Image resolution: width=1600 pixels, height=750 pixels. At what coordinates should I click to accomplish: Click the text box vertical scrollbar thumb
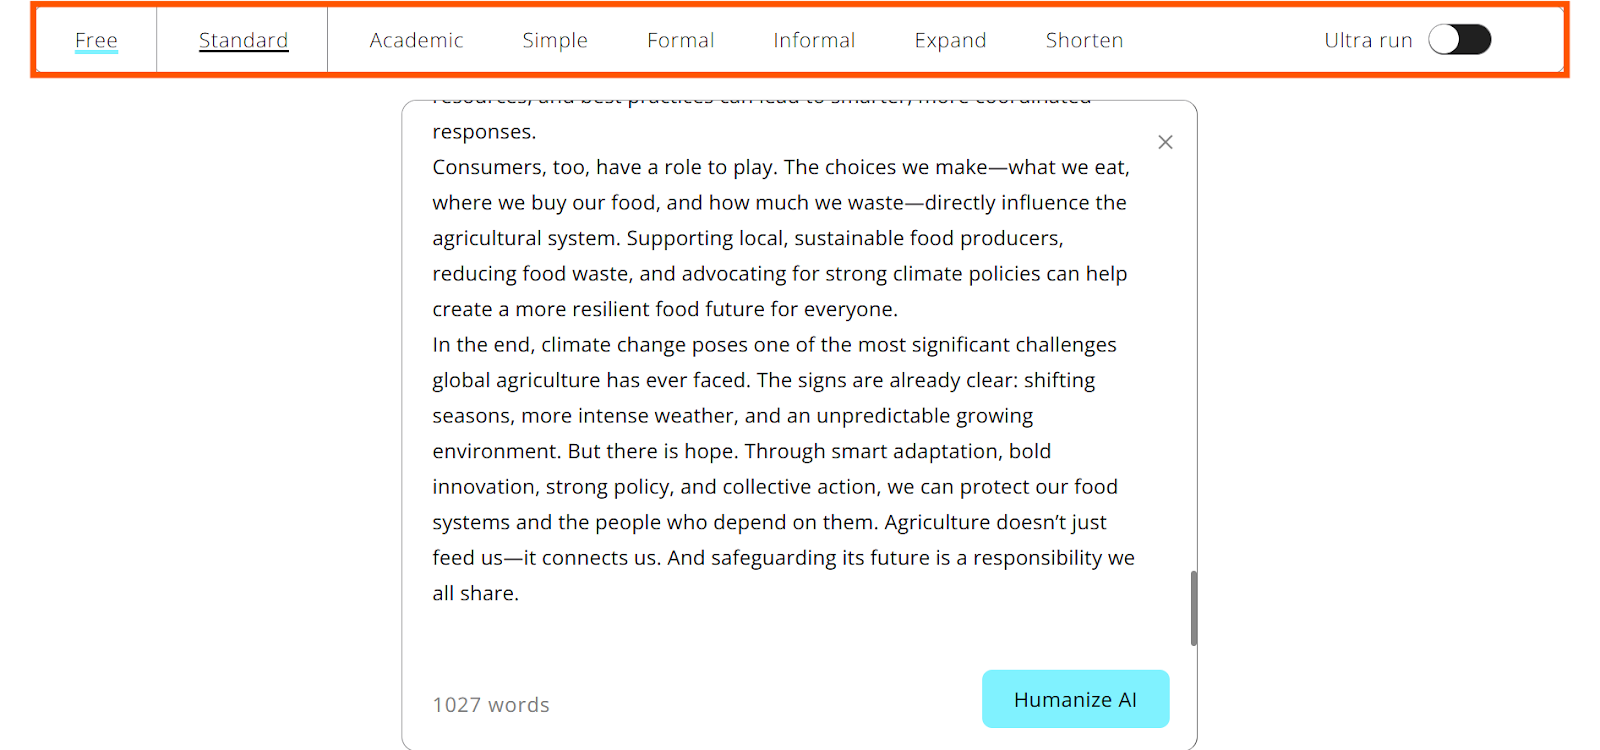1193,608
